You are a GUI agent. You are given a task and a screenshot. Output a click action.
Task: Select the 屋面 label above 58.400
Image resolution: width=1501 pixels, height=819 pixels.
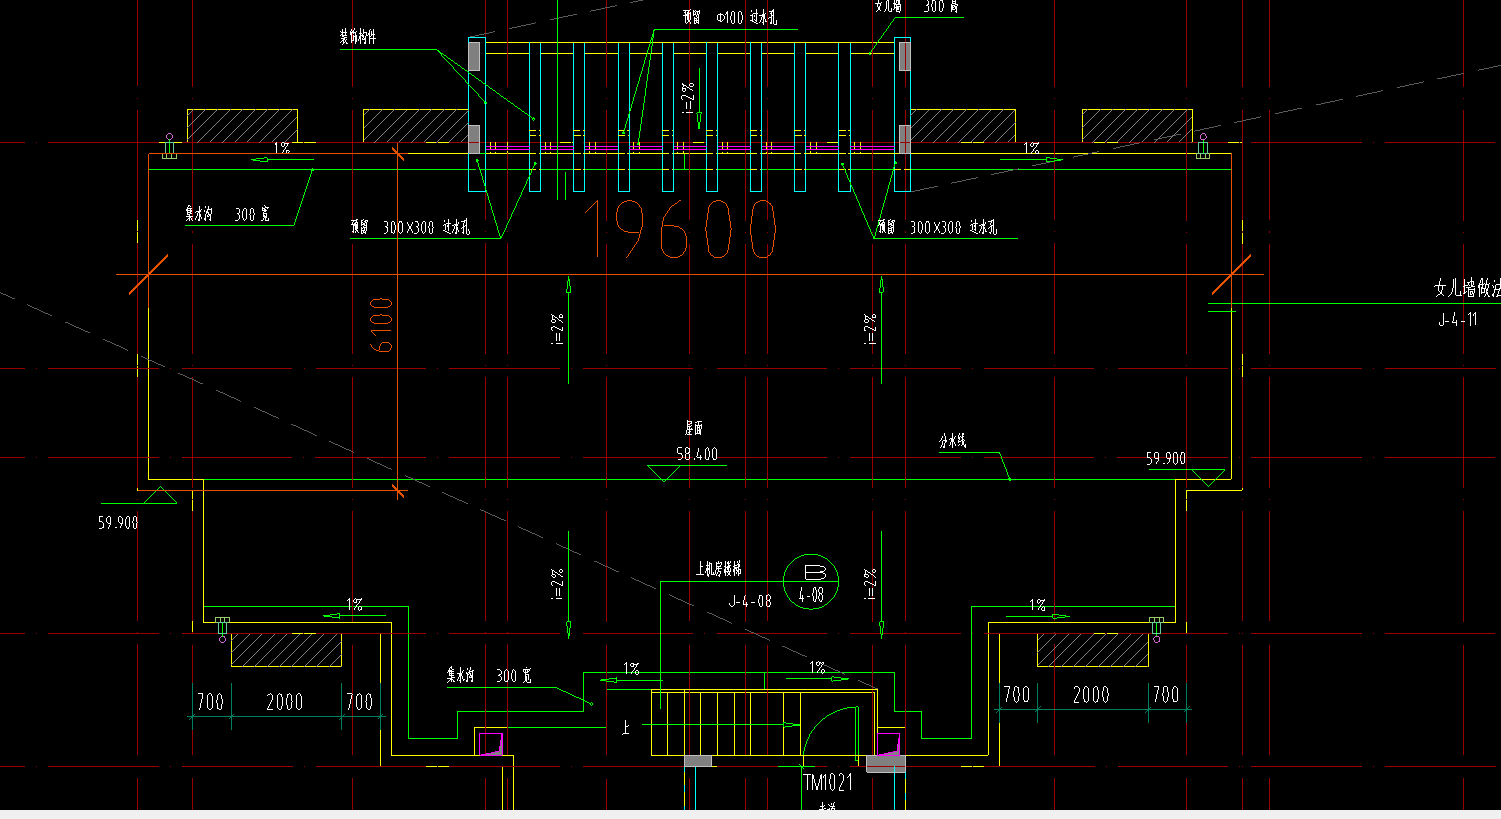click(694, 428)
